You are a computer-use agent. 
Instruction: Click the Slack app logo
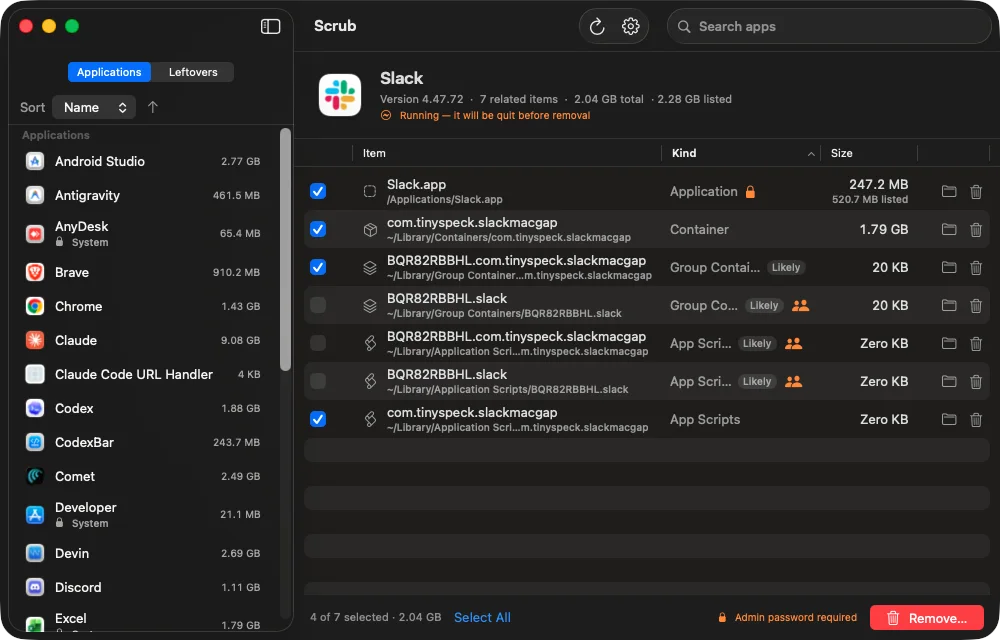(340, 95)
